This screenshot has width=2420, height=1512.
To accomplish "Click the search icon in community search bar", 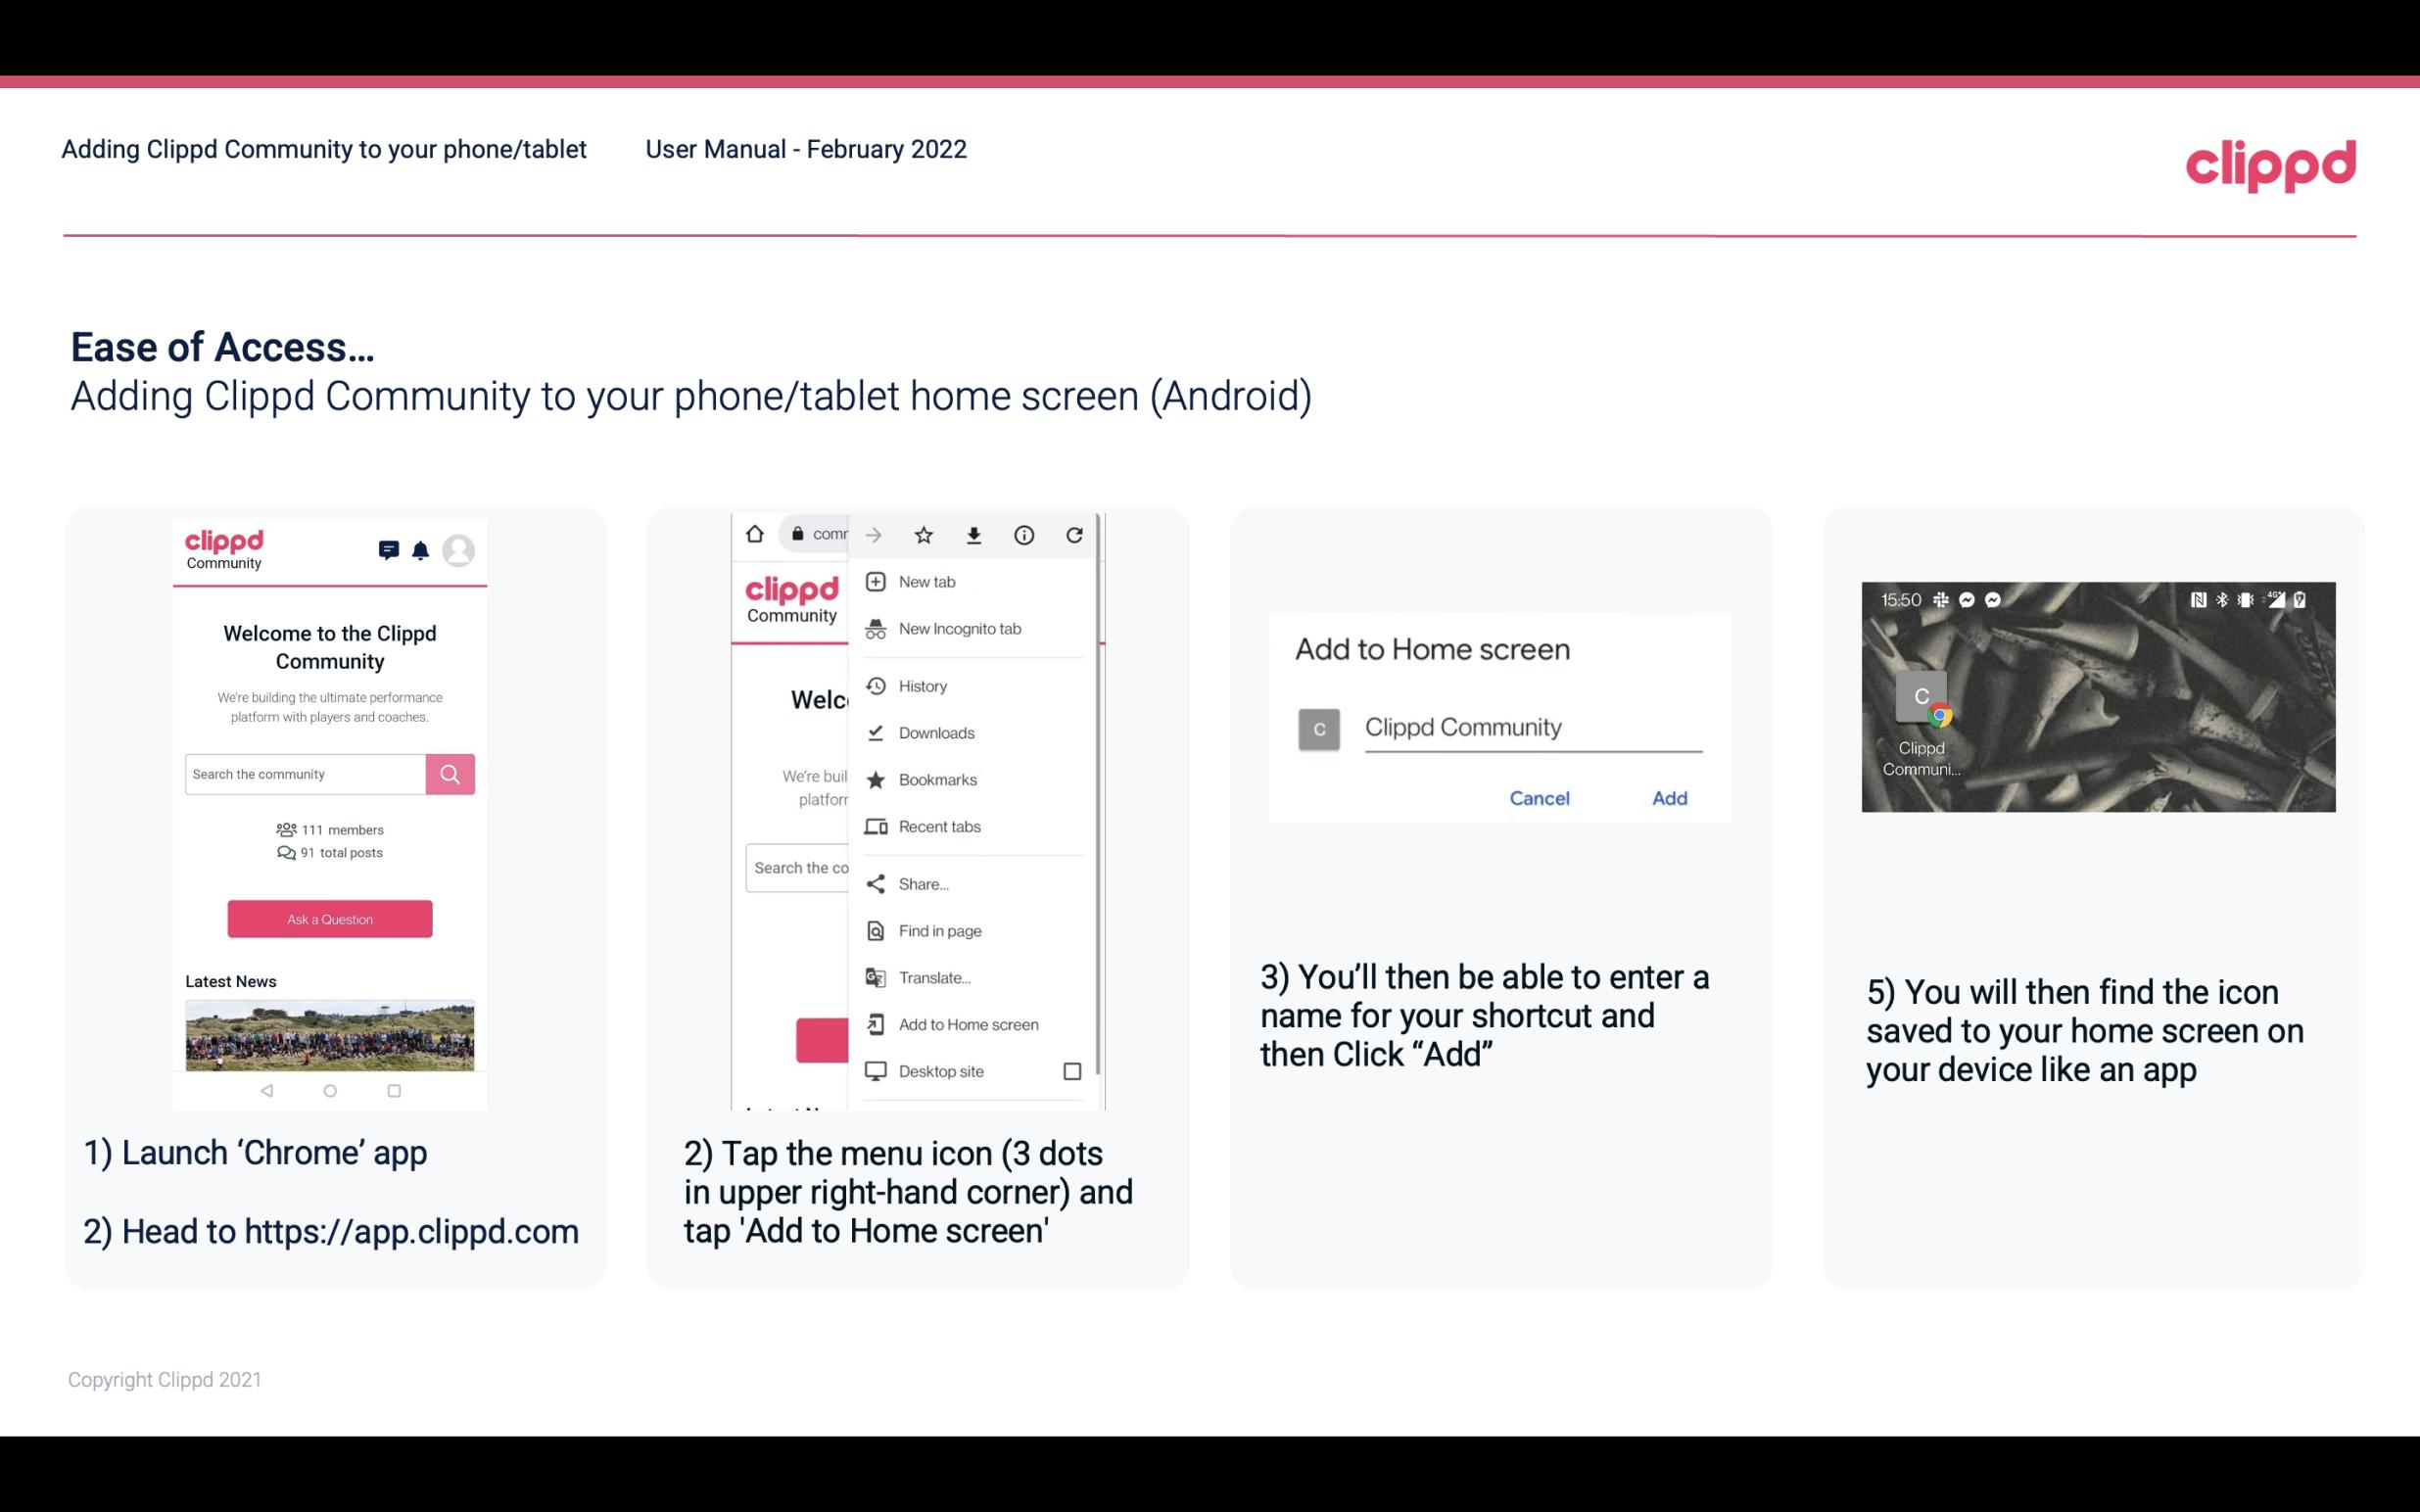I will tap(450, 774).
